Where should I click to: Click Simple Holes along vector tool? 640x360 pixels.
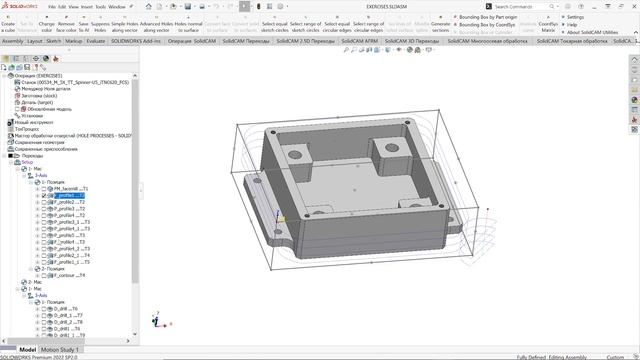pyautogui.click(x=124, y=25)
